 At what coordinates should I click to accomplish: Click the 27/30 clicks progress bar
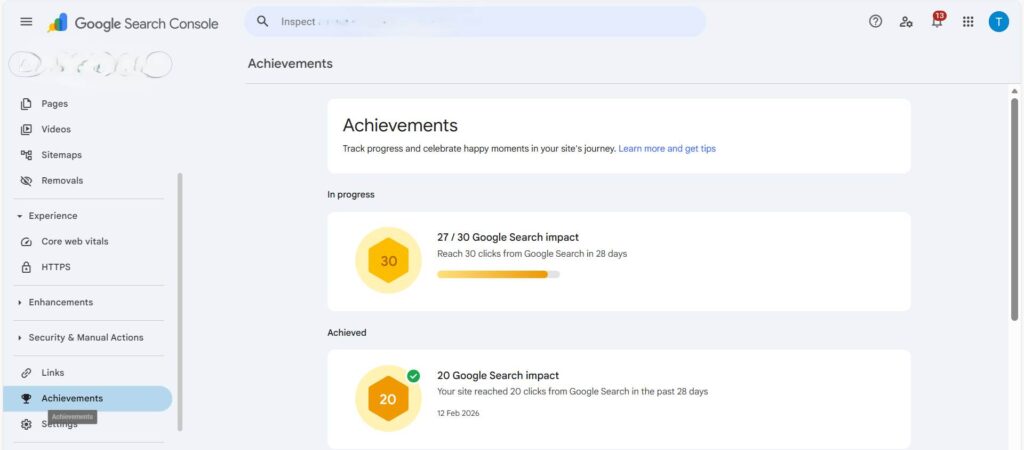(x=498, y=274)
